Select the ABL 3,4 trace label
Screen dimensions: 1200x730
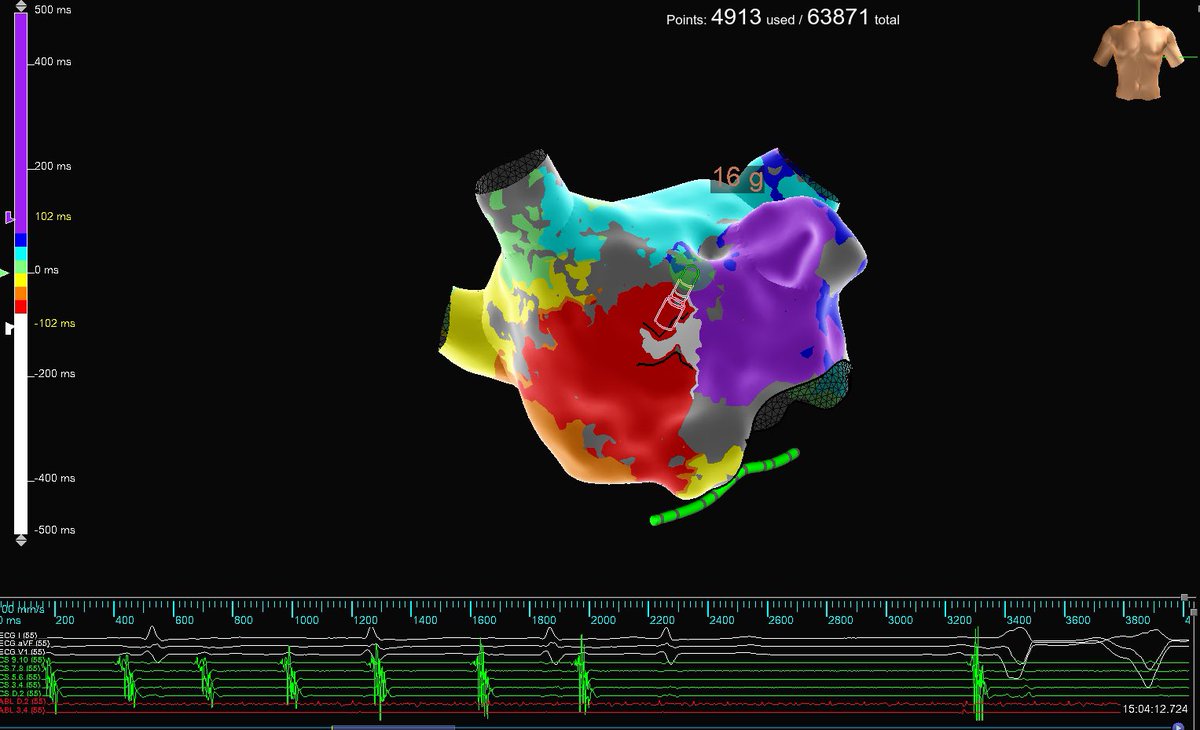(x=25, y=711)
